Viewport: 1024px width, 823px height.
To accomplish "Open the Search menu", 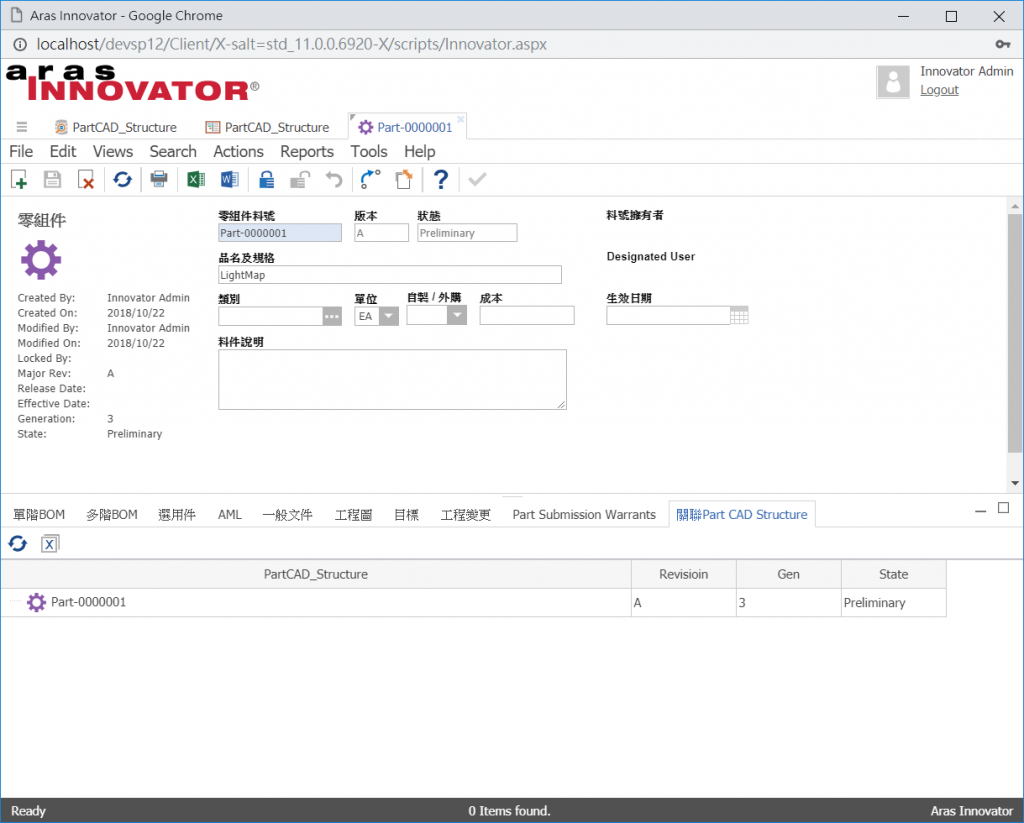I will pos(173,152).
